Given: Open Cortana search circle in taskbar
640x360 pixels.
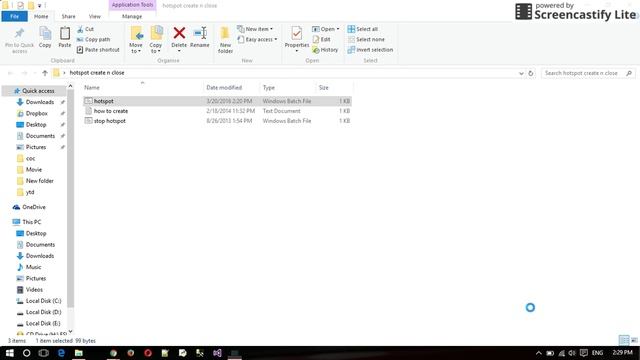Looking at the screenshot, I should 27,353.
